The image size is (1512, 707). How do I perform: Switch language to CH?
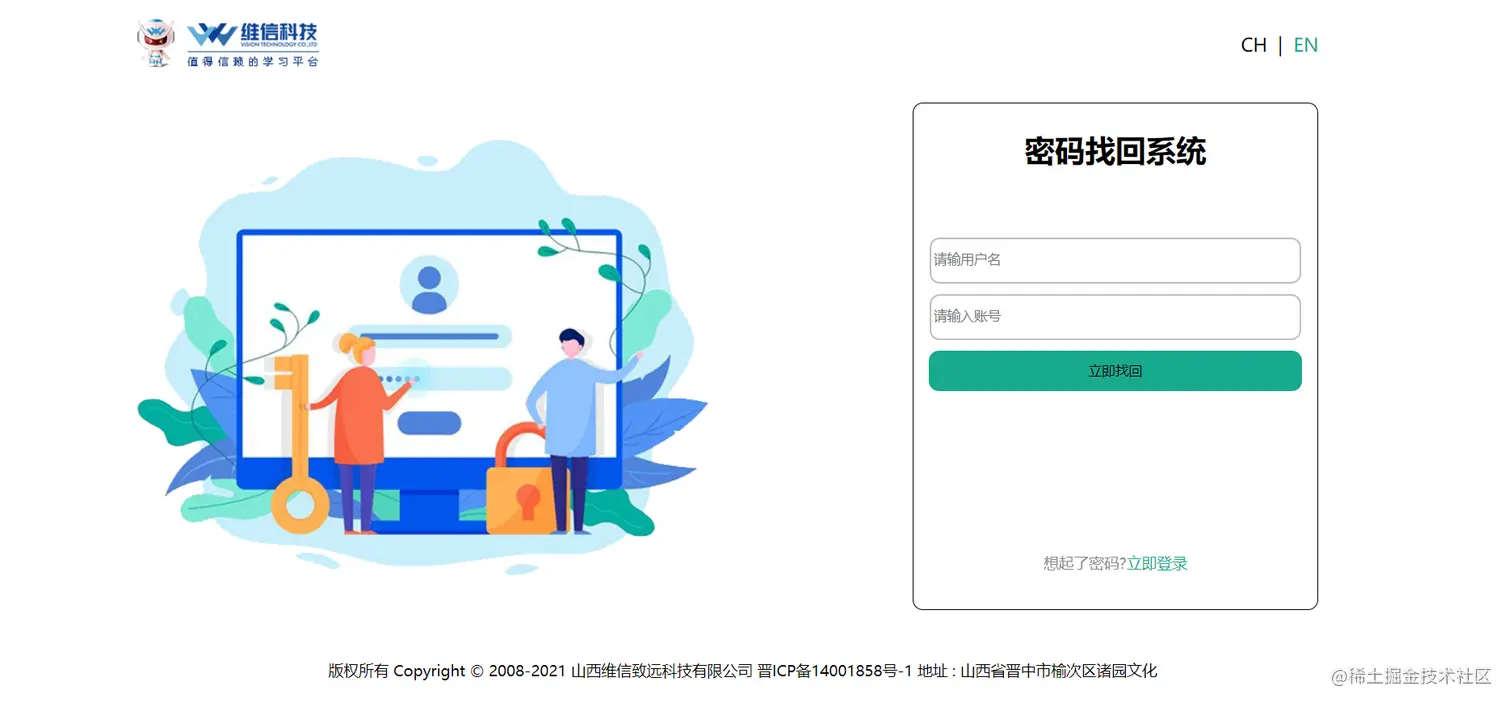pos(1253,45)
